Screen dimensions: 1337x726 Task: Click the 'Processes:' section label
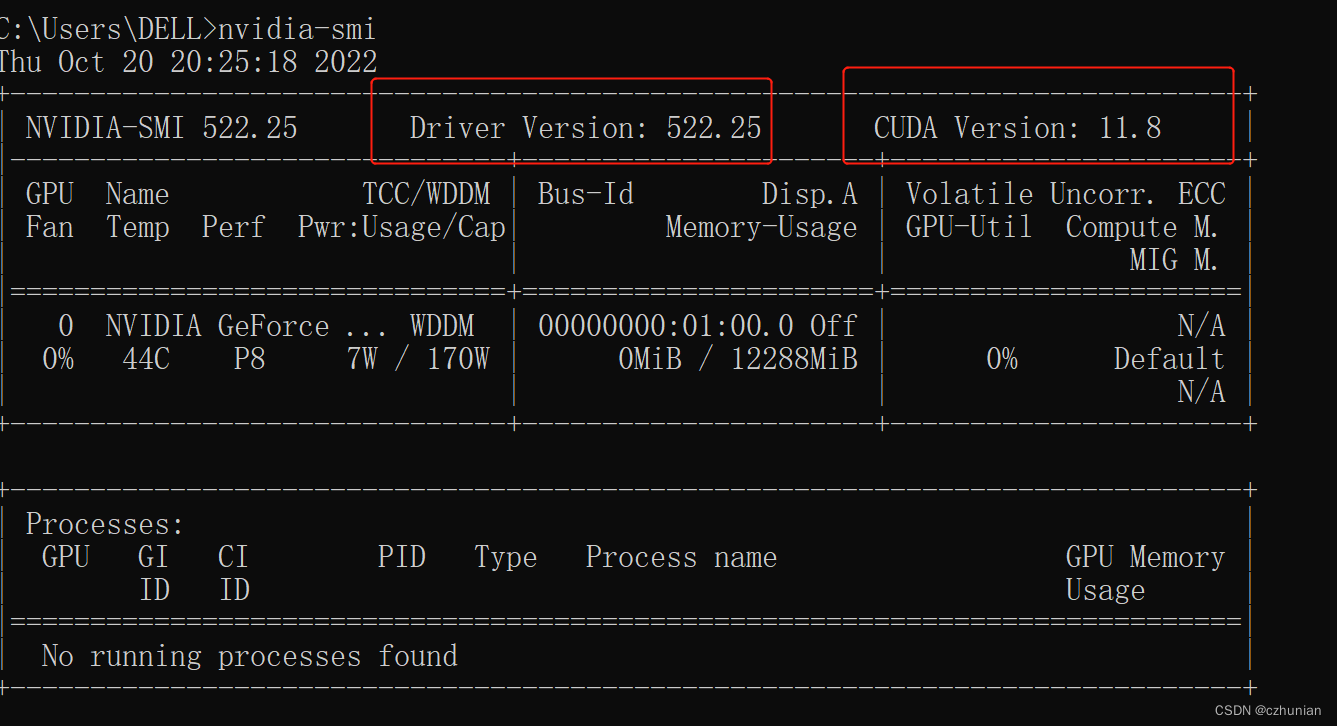[105, 524]
